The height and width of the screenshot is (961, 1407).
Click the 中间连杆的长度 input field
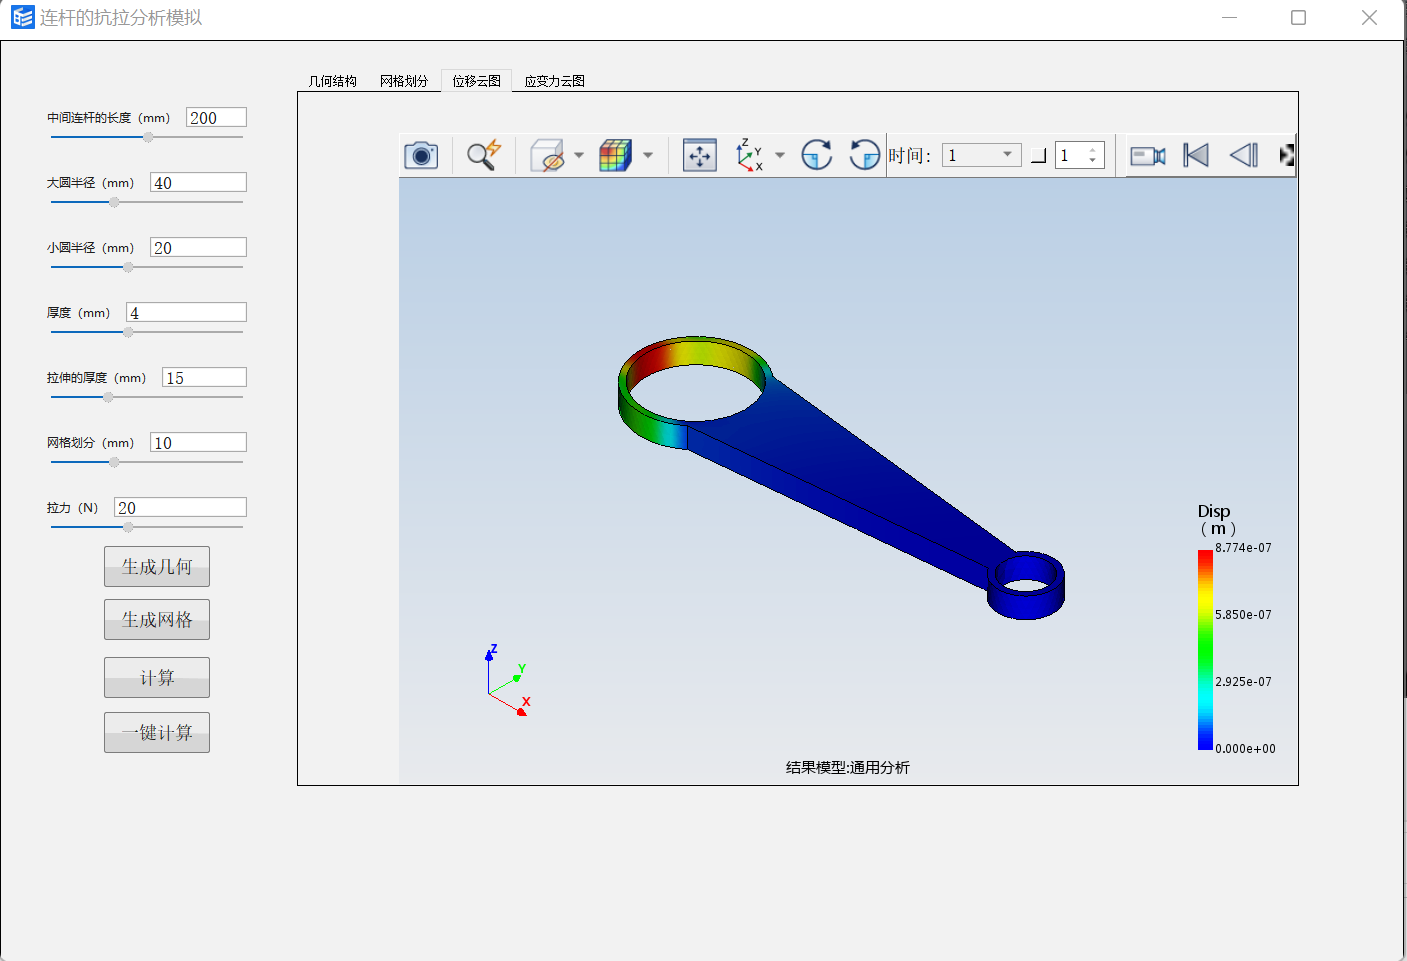click(216, 118)
